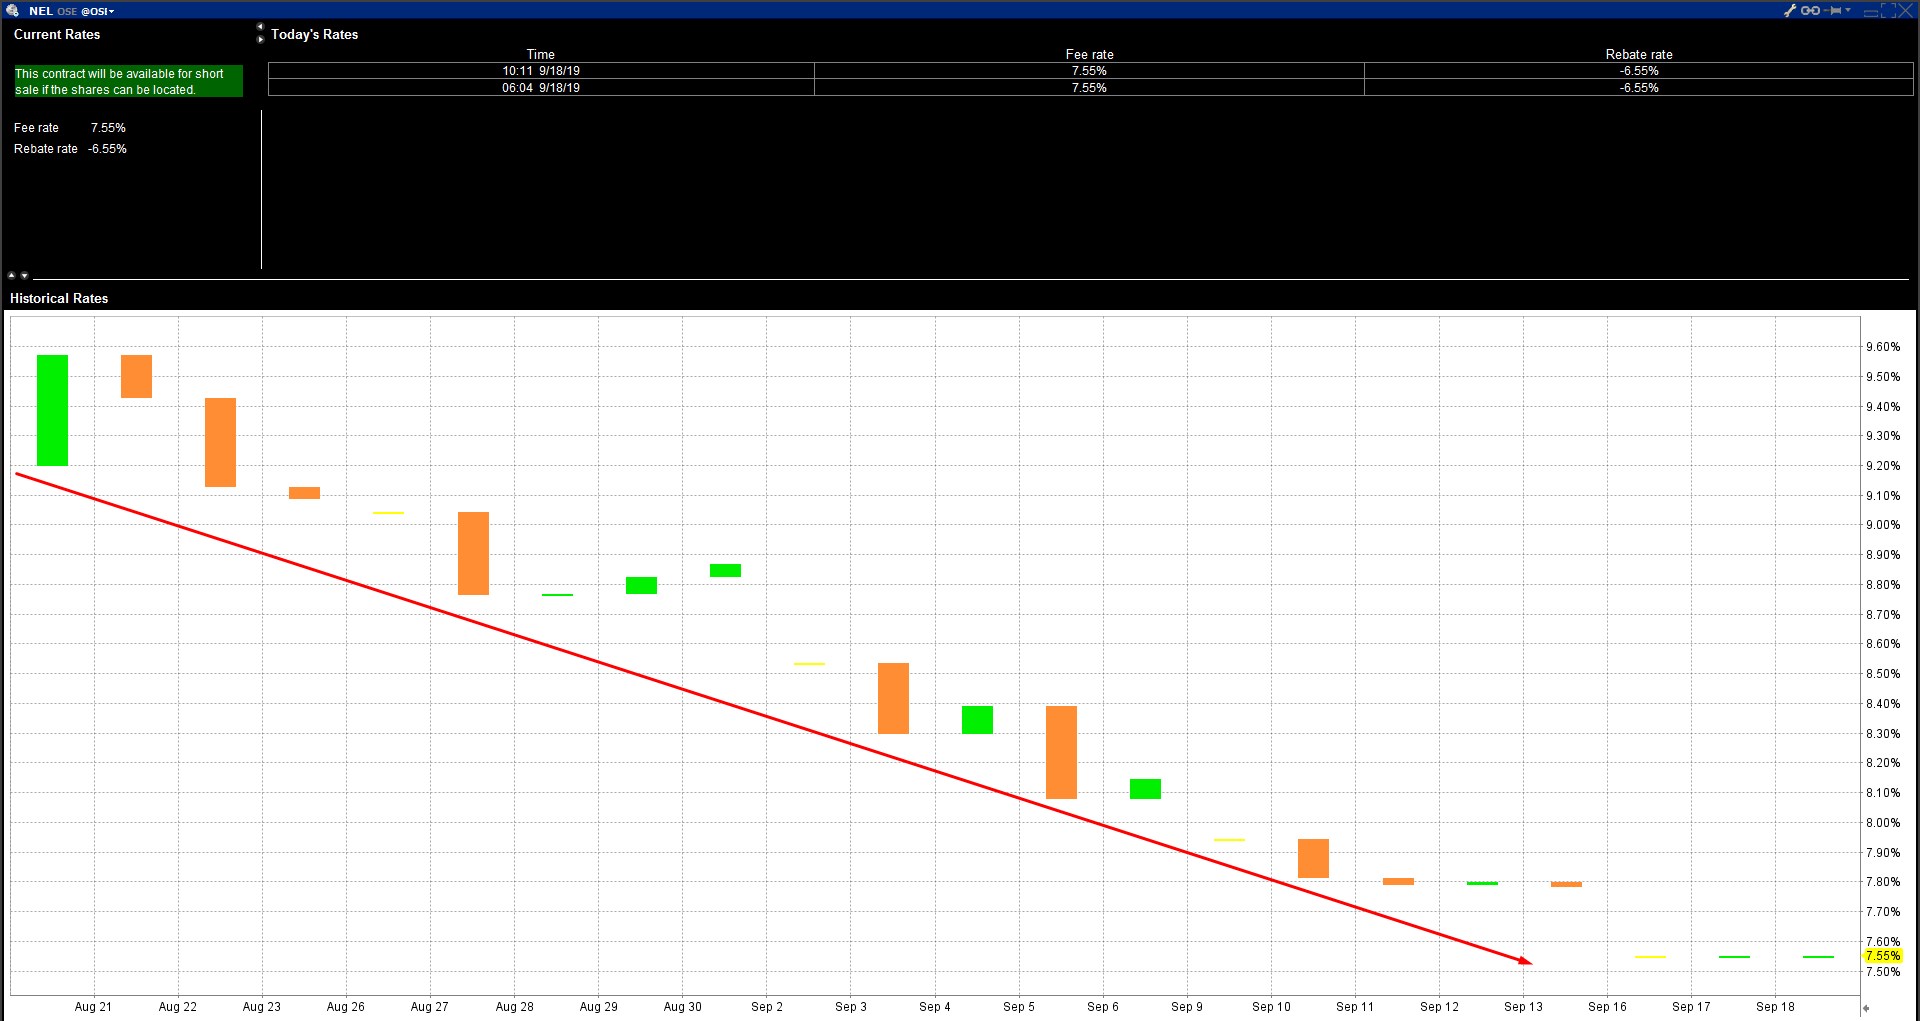Viewport: 1920px width, 1021px height.
Task: Click the Time column header
Action: 541,54
